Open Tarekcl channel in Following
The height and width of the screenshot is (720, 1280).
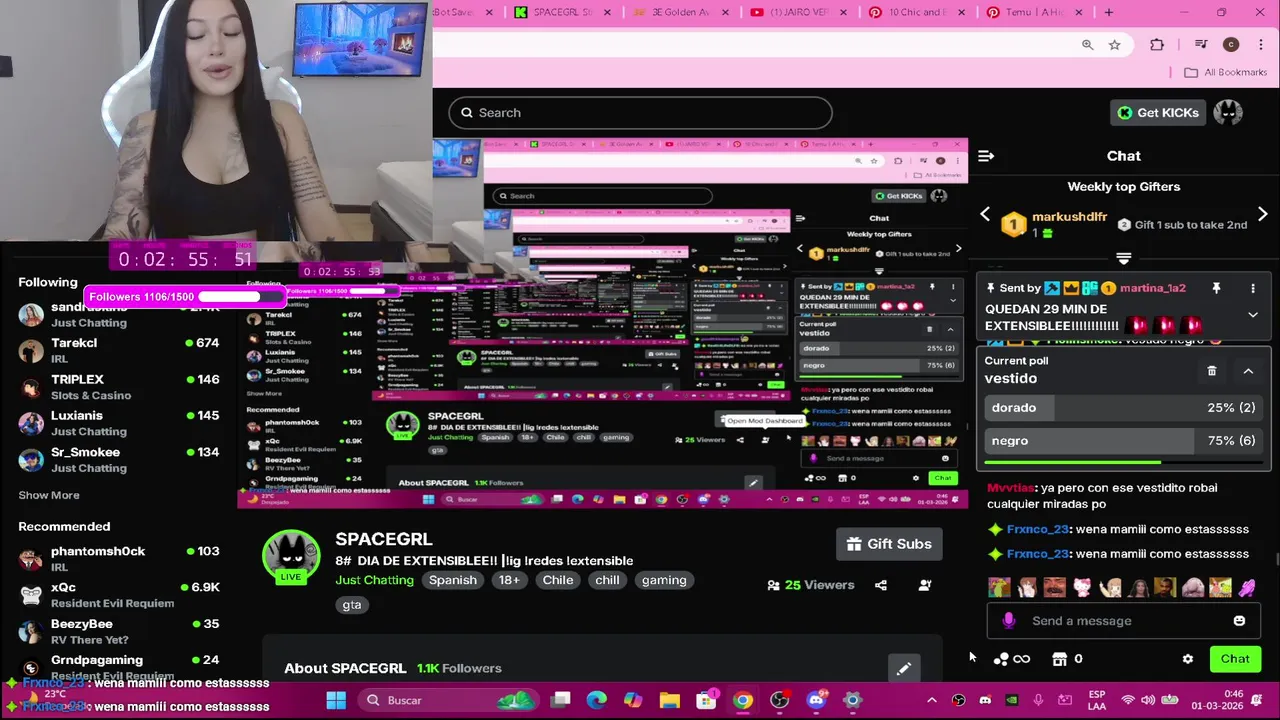pos(119,351)
